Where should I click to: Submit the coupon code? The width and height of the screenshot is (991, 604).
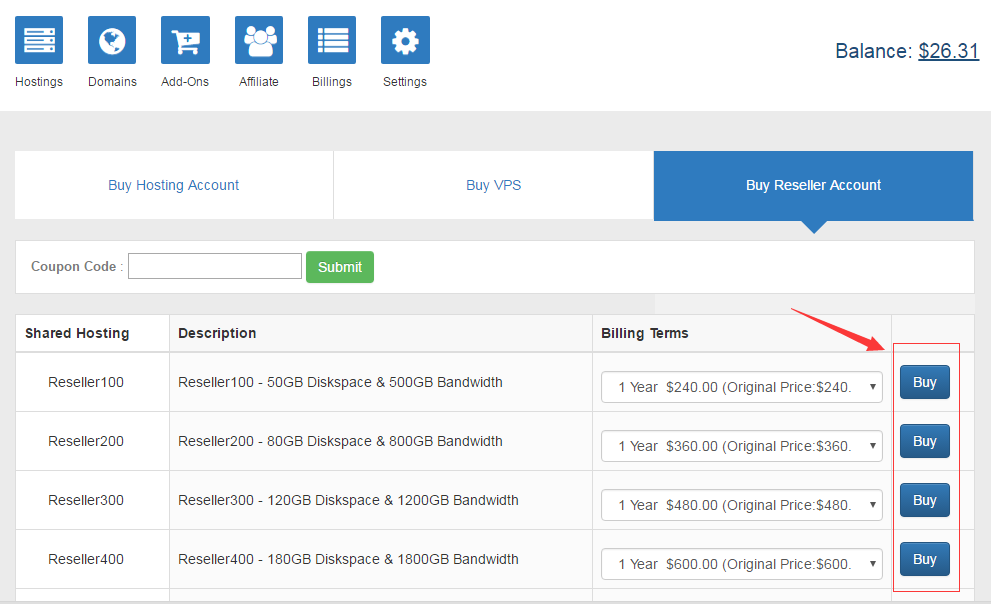340,267
